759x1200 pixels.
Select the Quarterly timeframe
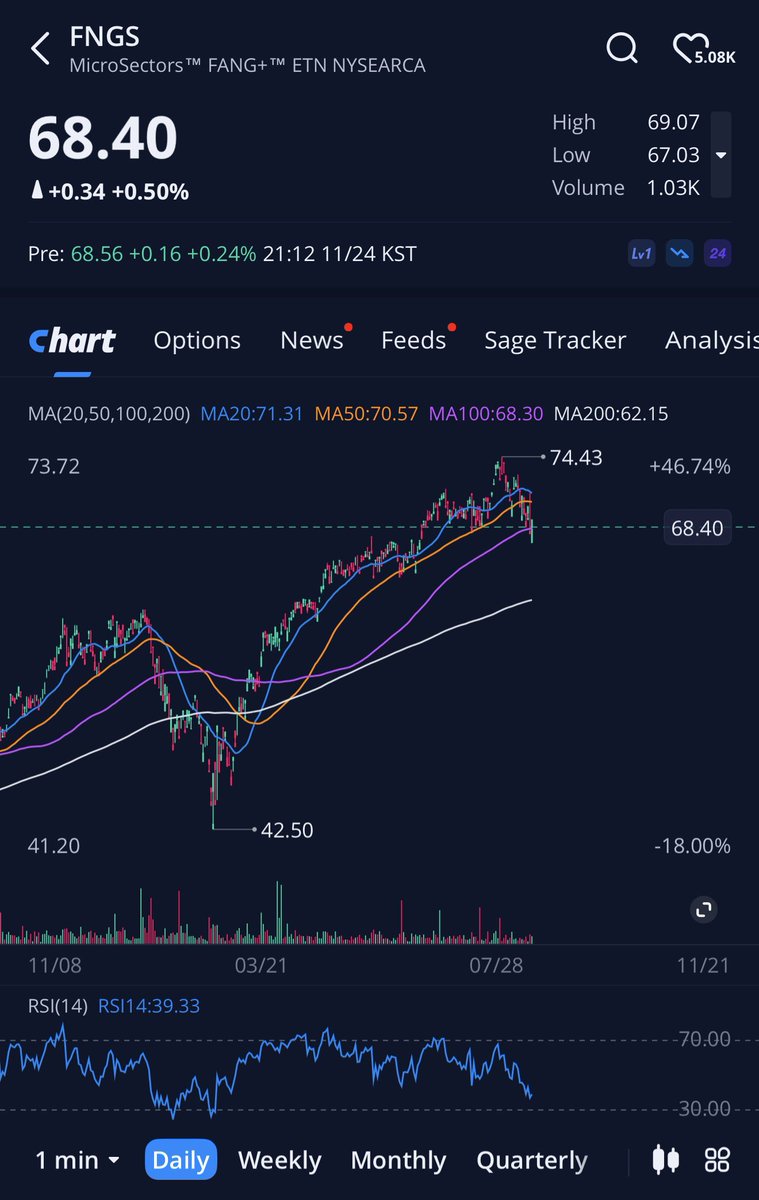pos(532,1160)
